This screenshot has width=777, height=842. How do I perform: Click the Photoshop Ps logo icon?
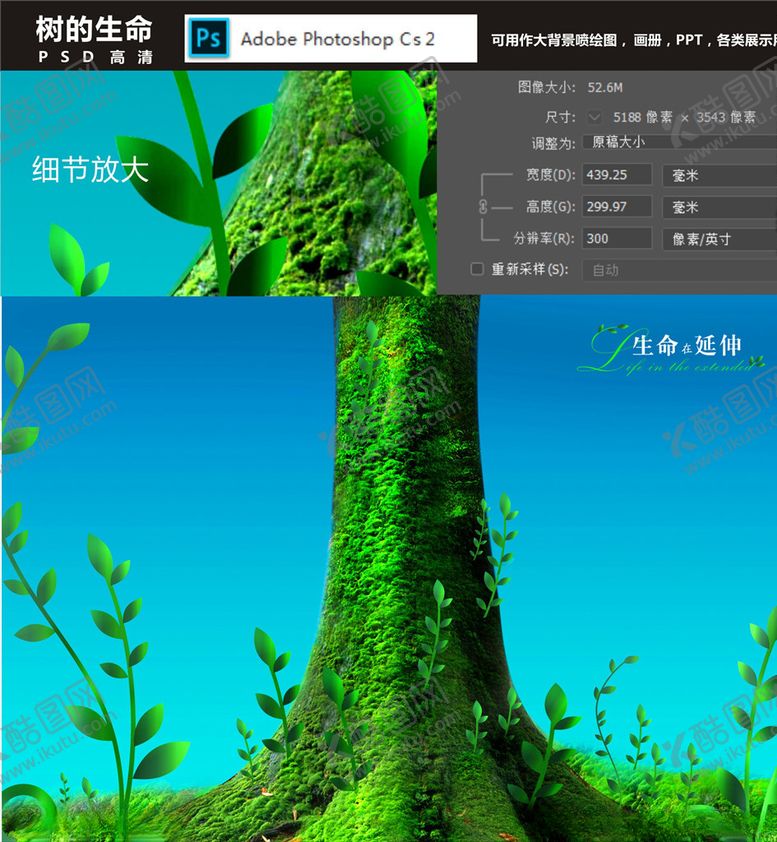click(x=209, y=39)
